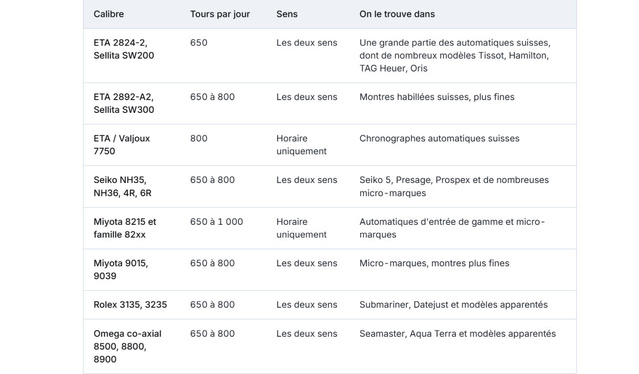The height and width of the screenshot is (374, 639).
Task: Click the Seiko NH35, NH36 calibre cell
Action: (x=122, y=186)
